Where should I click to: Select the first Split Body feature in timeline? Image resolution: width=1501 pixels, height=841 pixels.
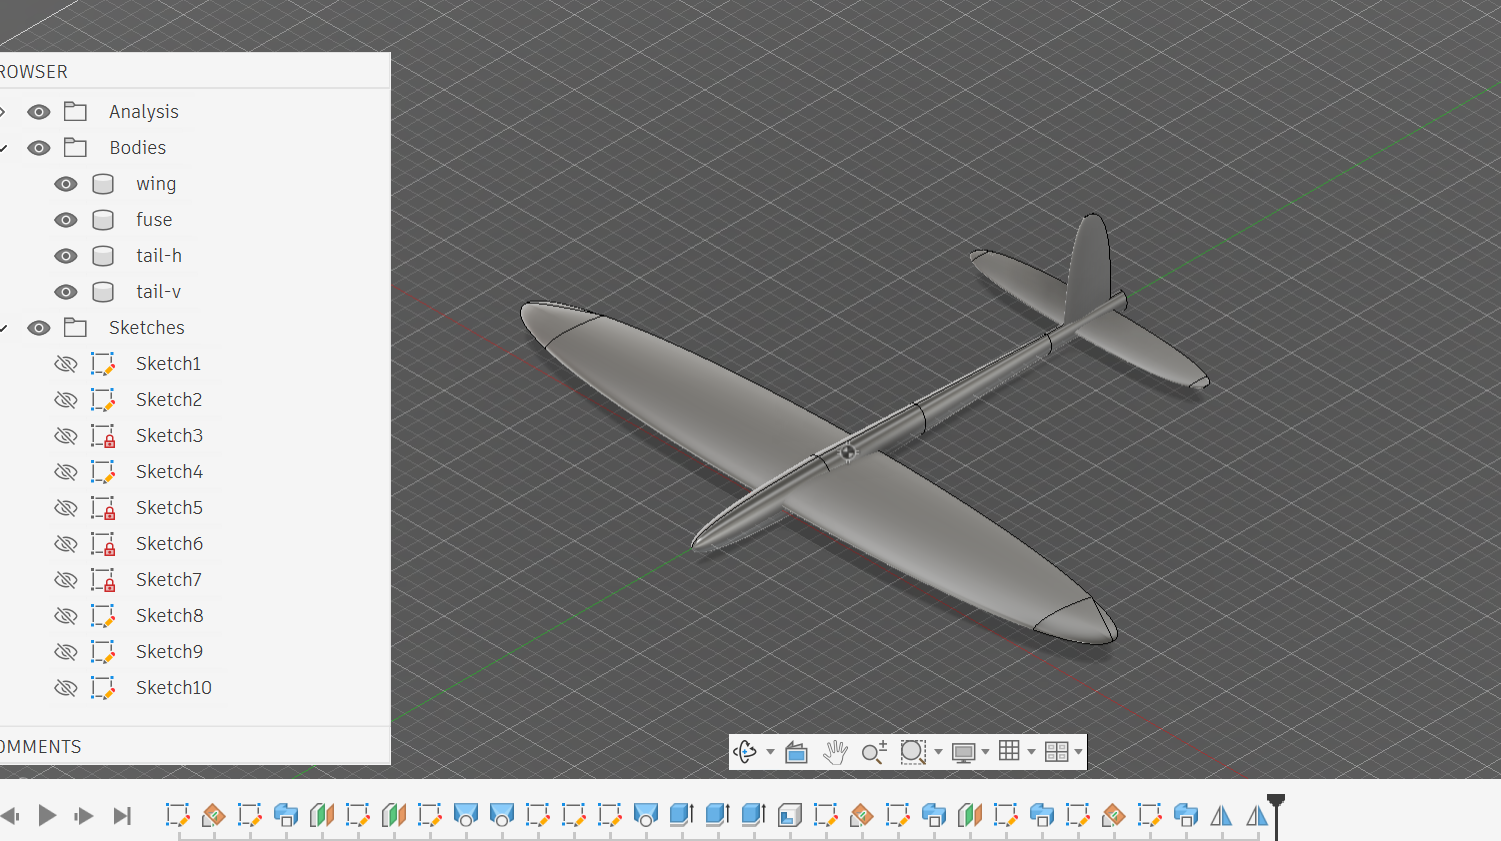pos(322,815)
